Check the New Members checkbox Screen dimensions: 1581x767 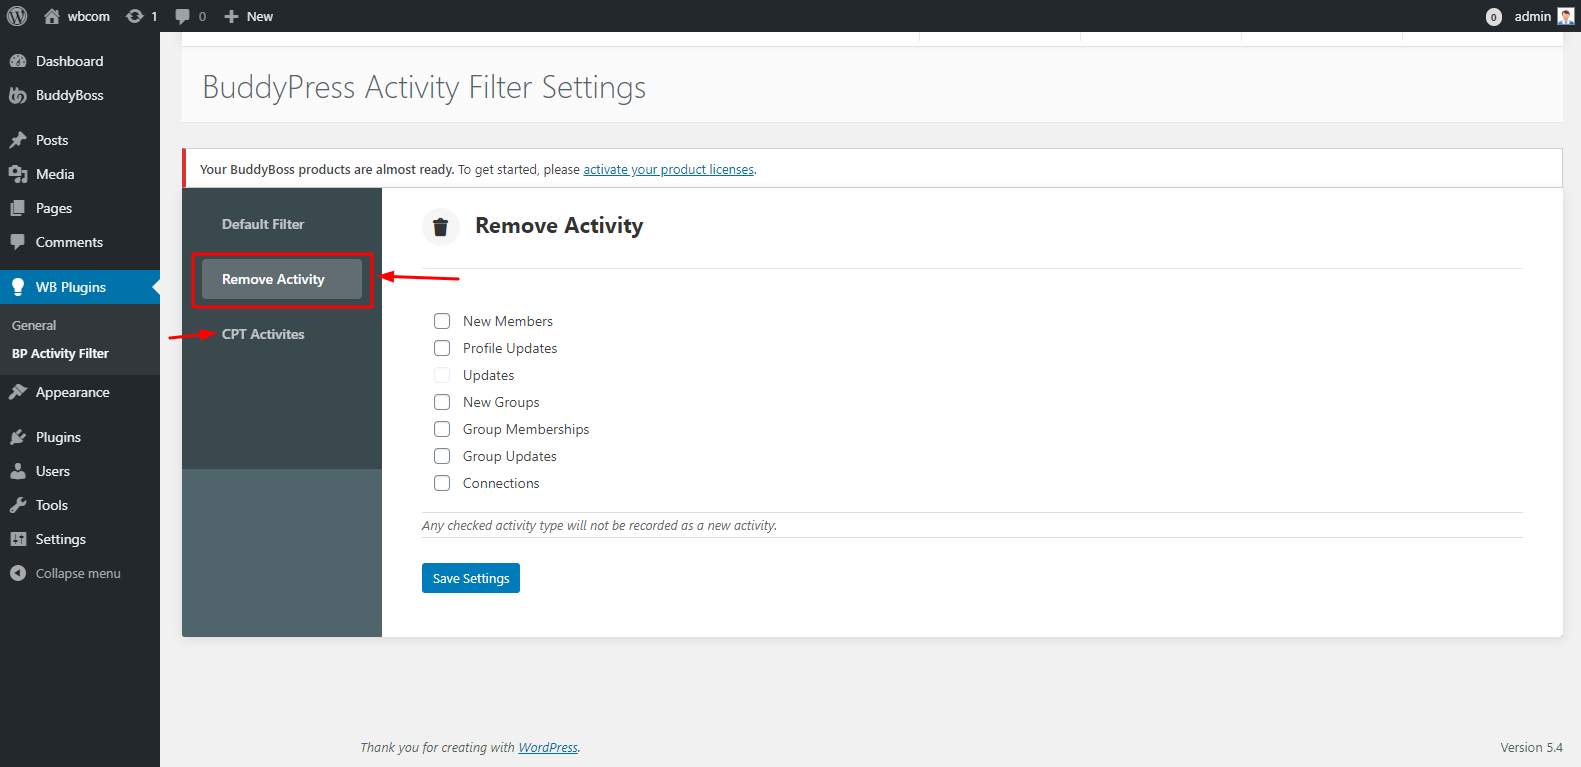[x=442, y=321]
